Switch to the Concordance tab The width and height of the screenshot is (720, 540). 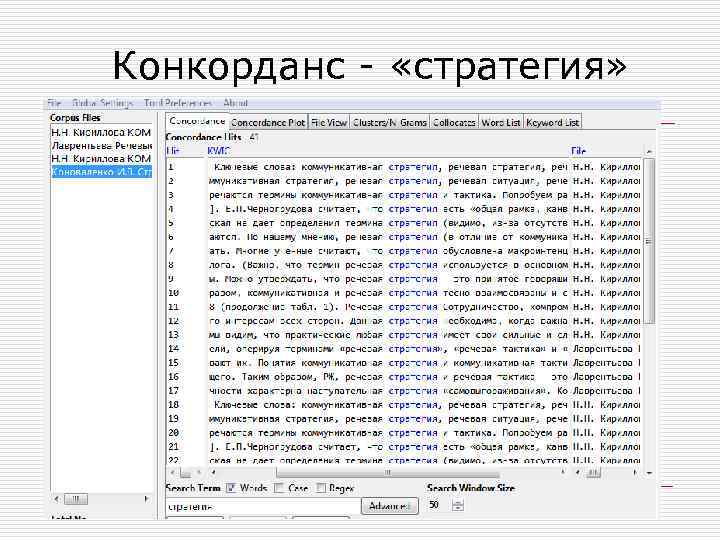pyautogui.click(x=197, y=121)
